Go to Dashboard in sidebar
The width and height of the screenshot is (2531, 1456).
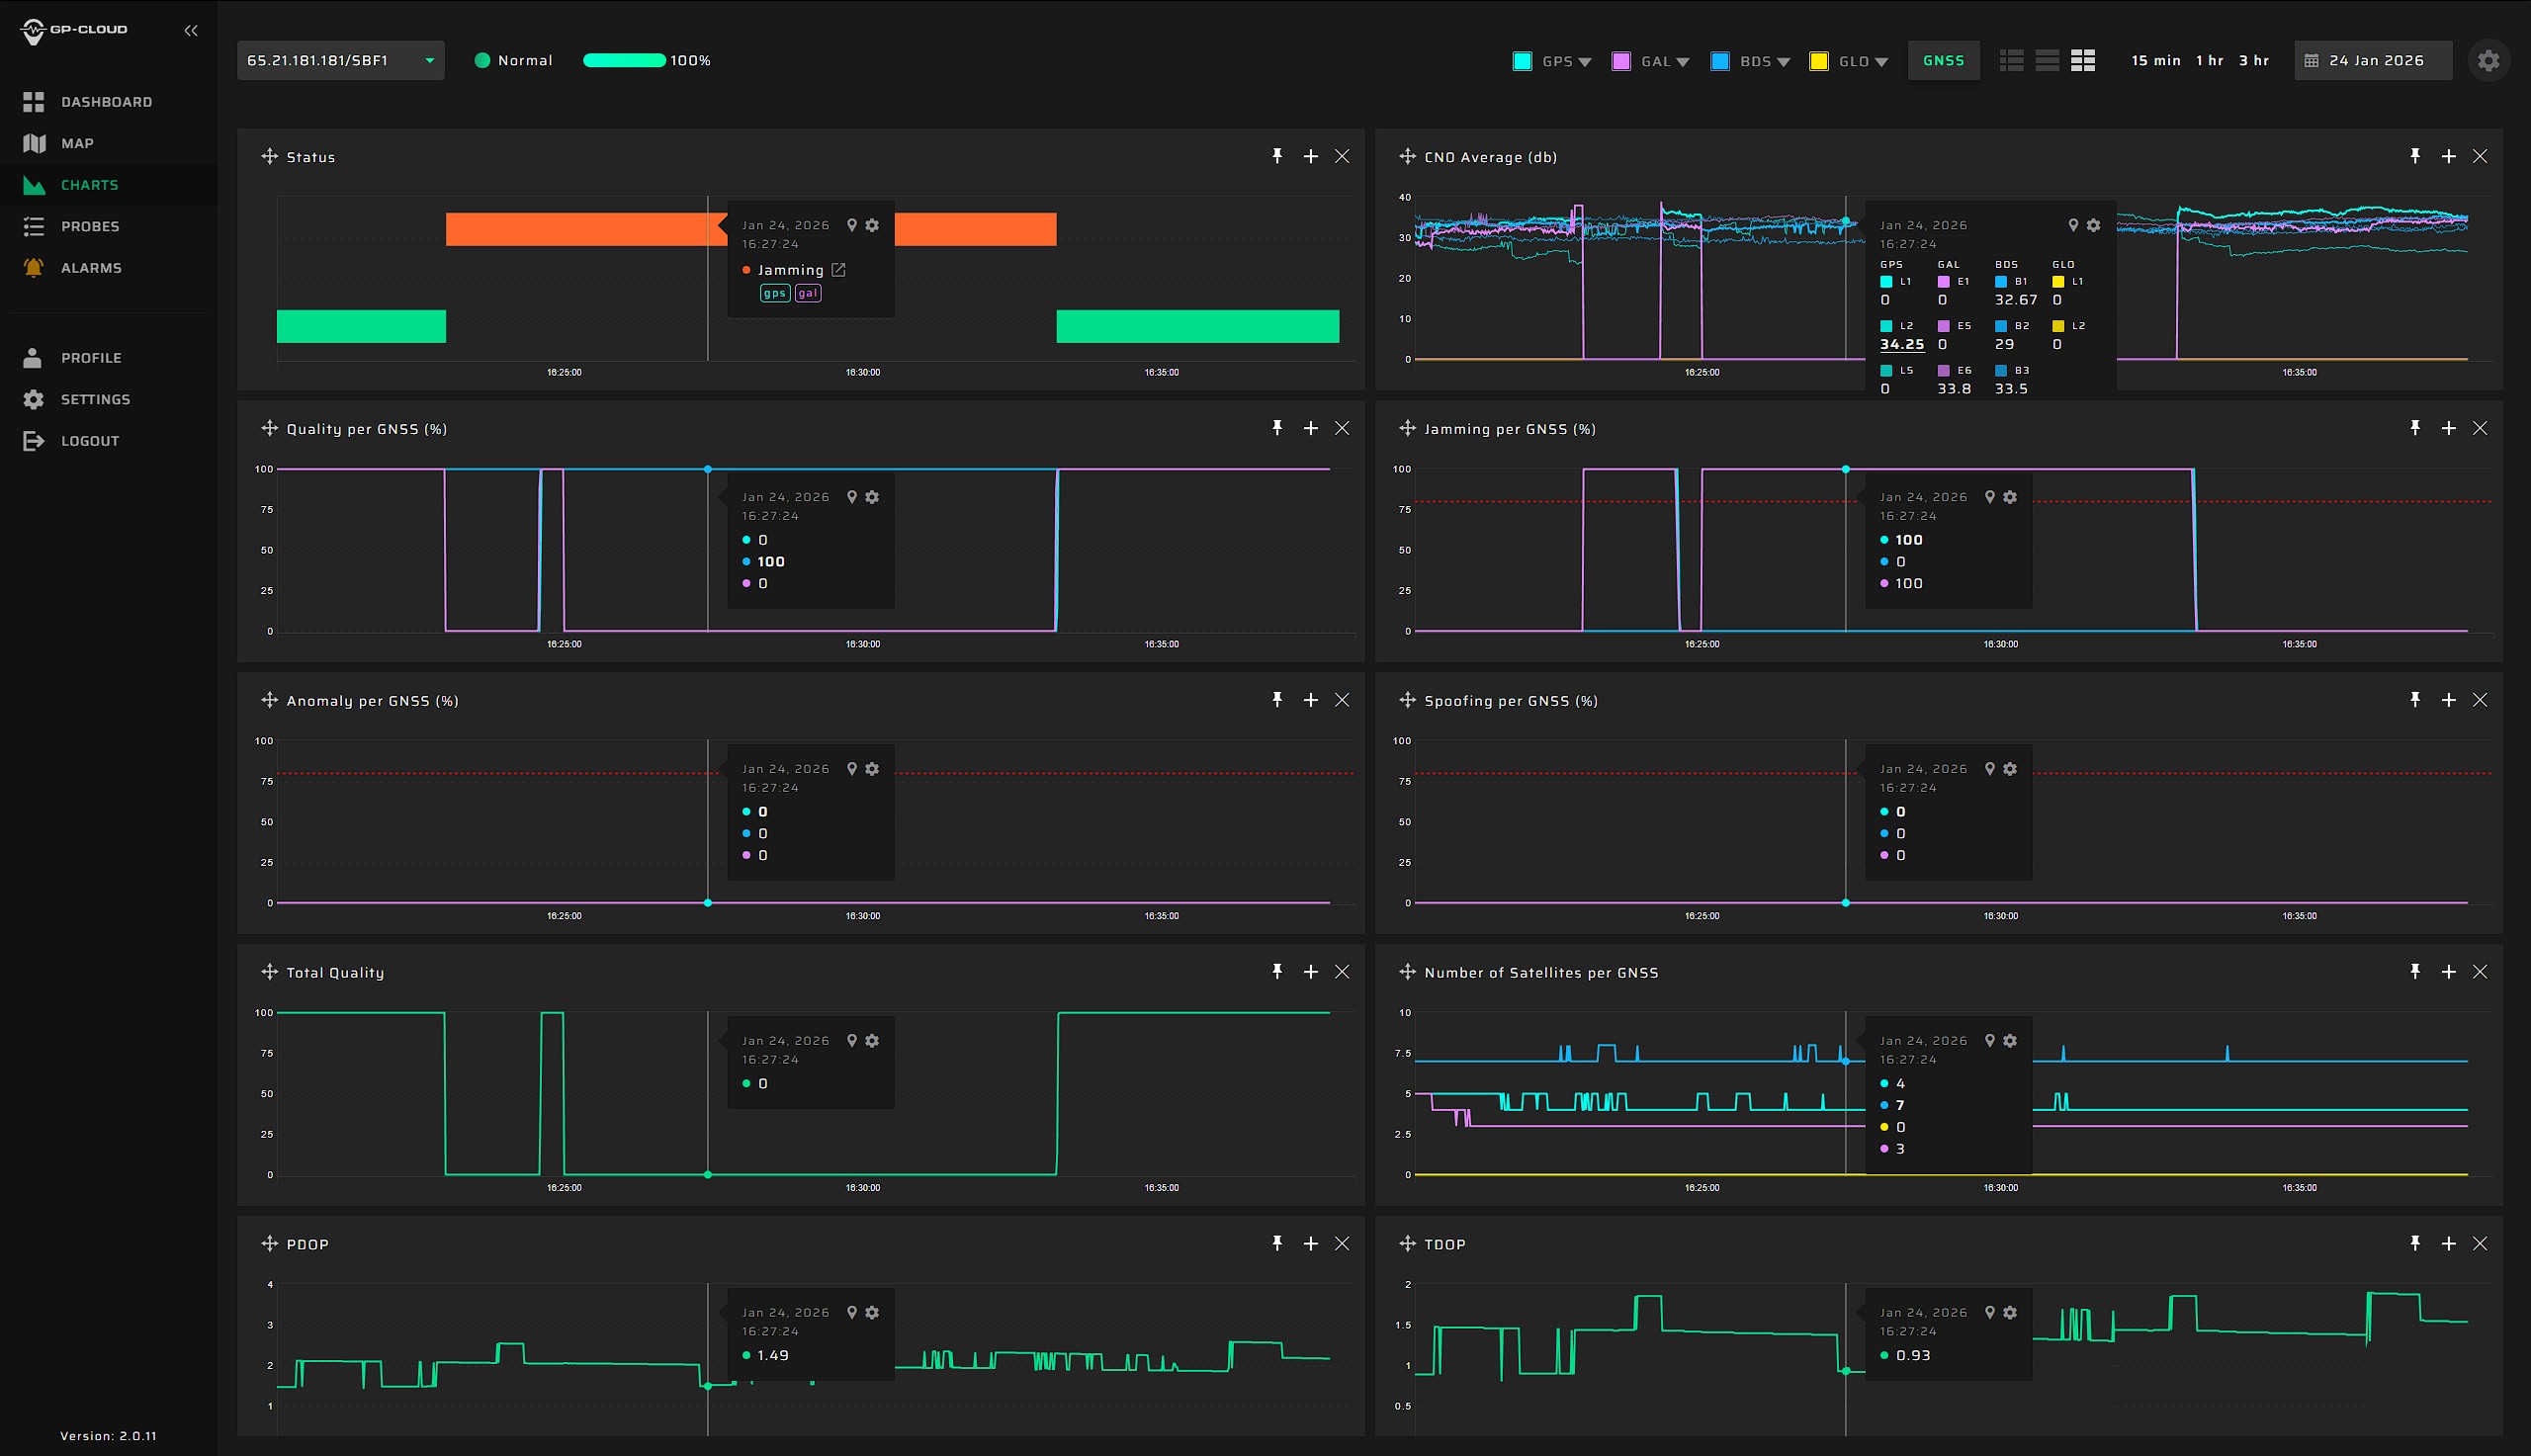click(x=108, y=102)
